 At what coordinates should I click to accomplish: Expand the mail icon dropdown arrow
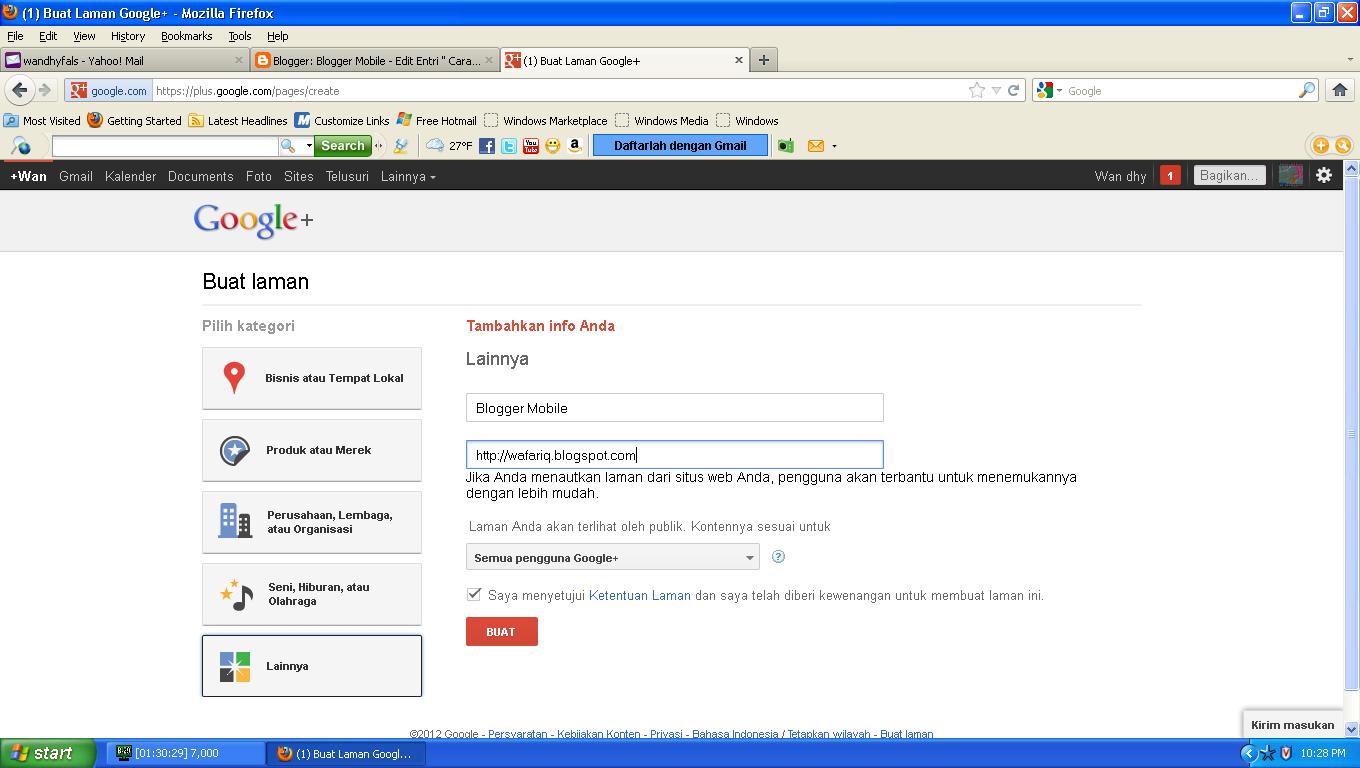834,146
